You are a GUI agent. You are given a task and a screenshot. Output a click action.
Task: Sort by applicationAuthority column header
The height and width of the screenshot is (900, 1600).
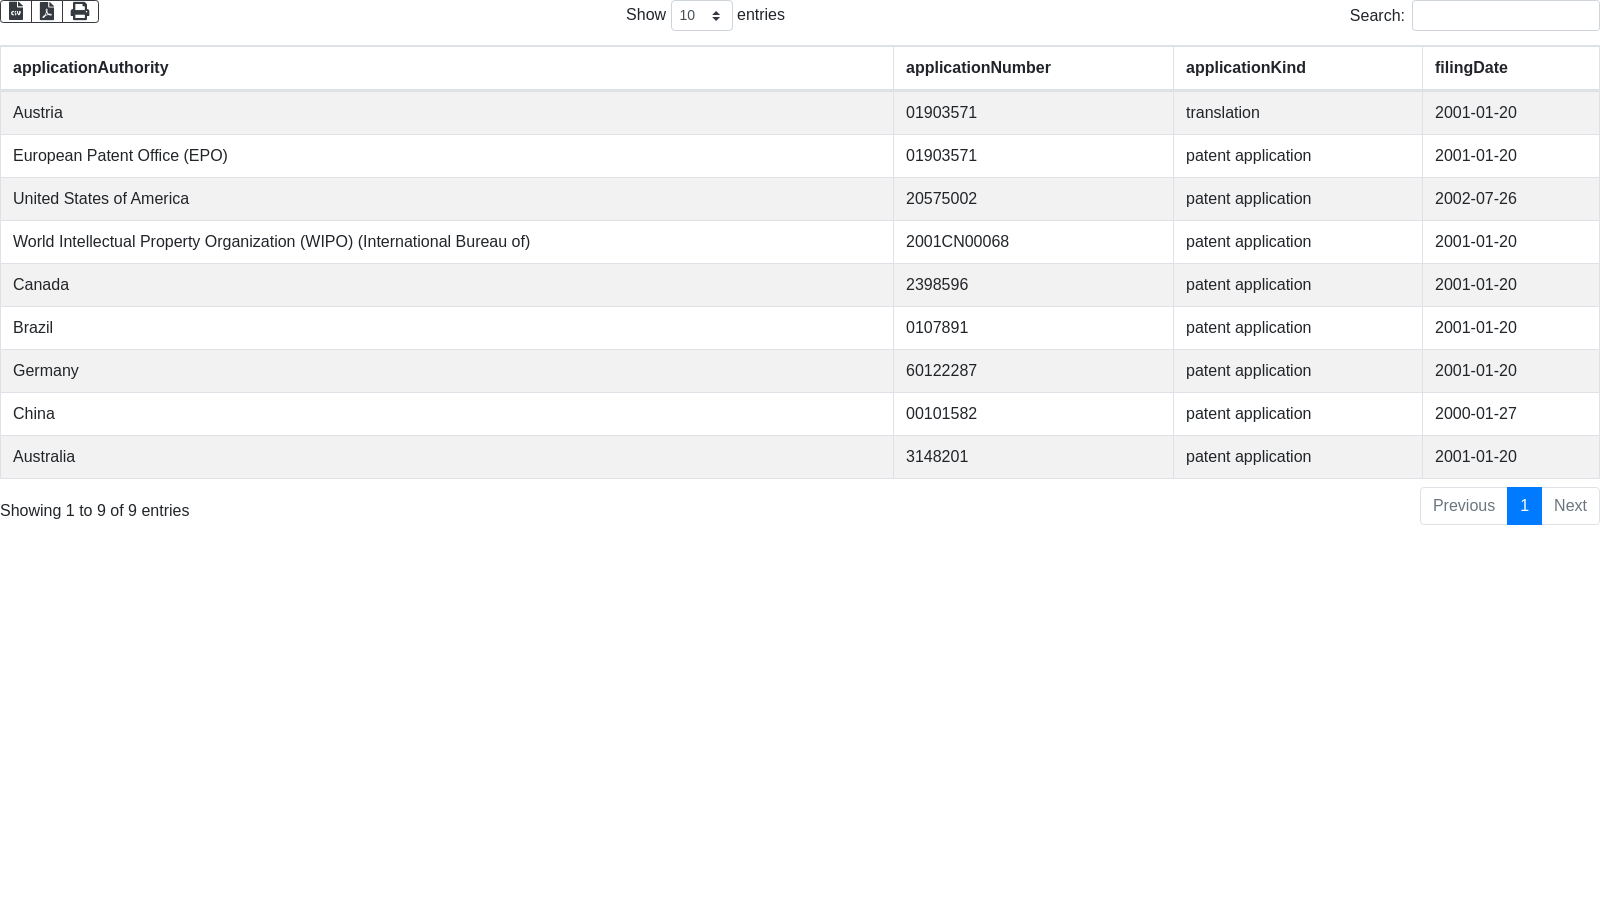(x=91, y=68)
